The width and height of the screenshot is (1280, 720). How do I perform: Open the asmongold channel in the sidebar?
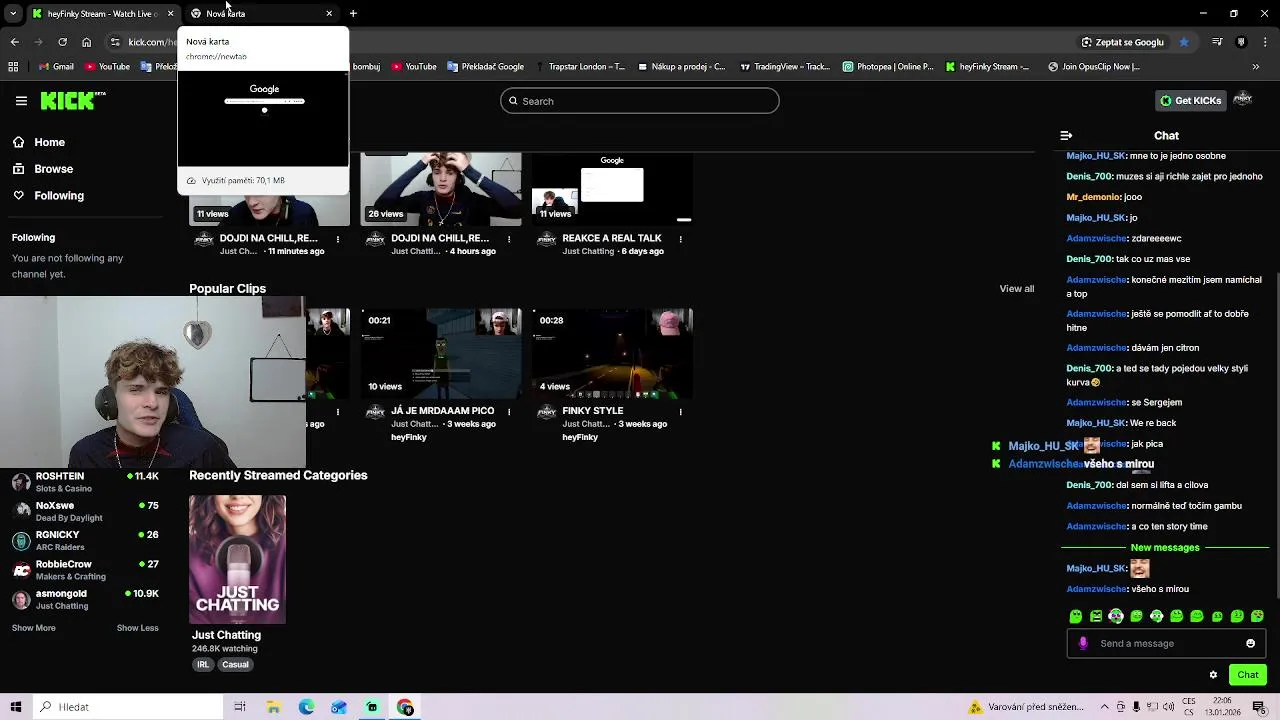point(85,599)
